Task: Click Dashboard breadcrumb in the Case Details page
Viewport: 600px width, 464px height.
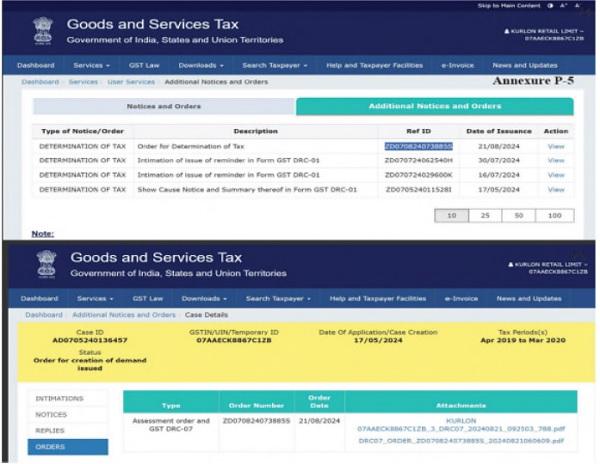Action: pyautogui.click(x=44, y=315)
